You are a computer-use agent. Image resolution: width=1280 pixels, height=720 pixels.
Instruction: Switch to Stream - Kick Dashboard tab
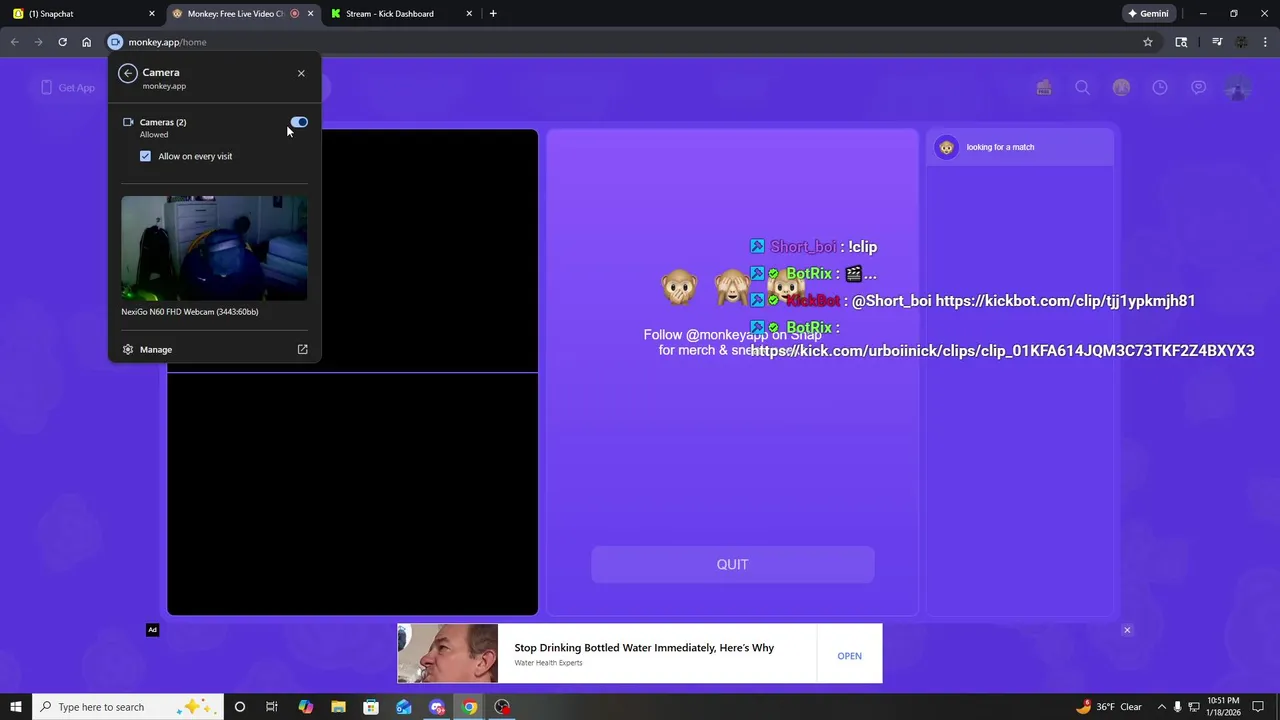(400, 14)
